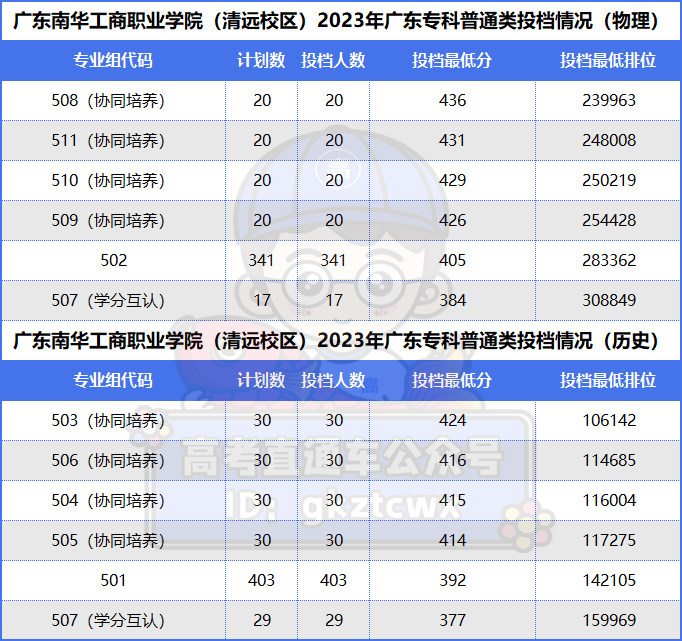Click the rank value 308849
682x641 pixels.
[609, 300]
